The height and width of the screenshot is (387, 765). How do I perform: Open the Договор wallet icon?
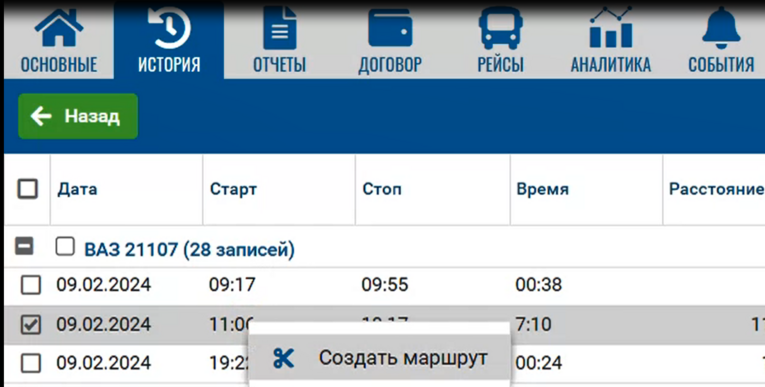tap(390, 30)
